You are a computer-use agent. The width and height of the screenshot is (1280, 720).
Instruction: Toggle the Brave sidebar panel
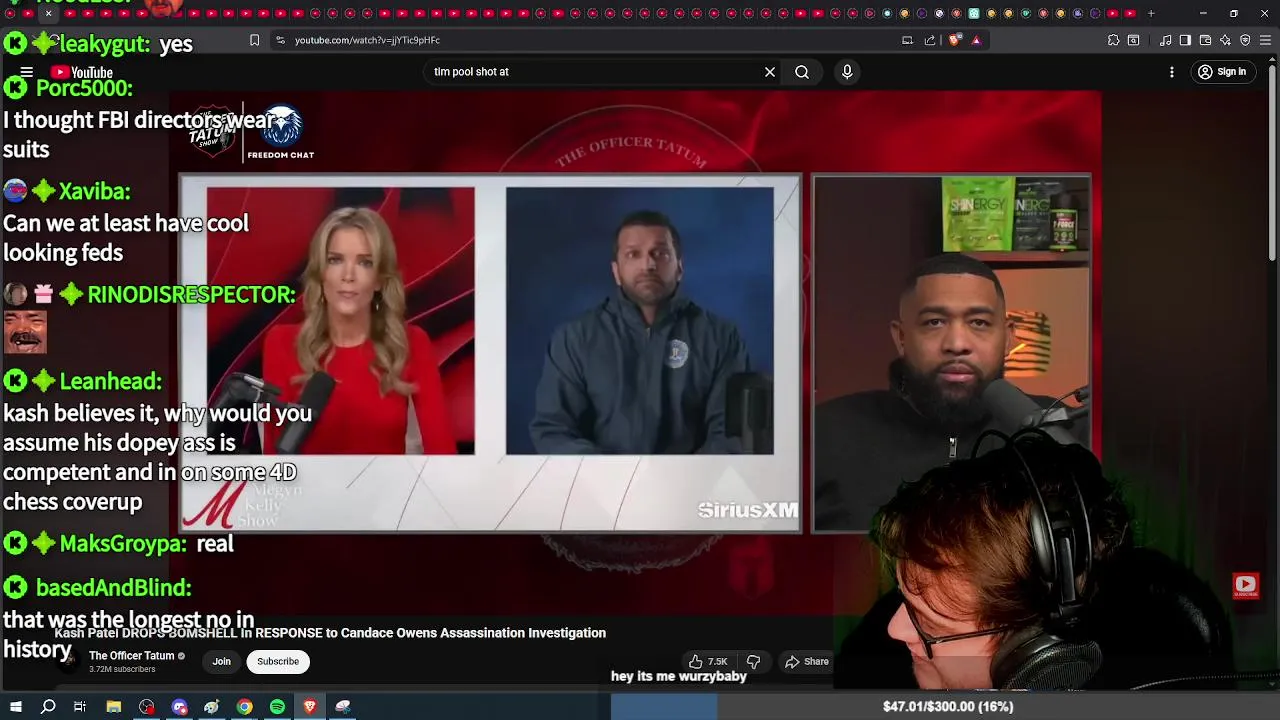[1185, 40]
